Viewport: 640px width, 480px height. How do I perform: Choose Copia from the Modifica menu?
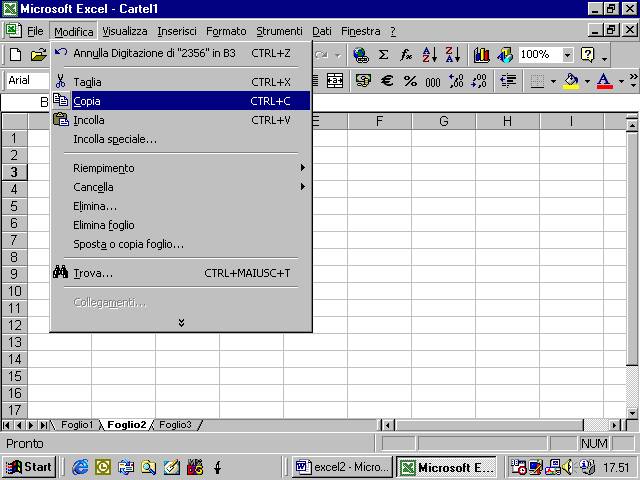tap(181, 101)
